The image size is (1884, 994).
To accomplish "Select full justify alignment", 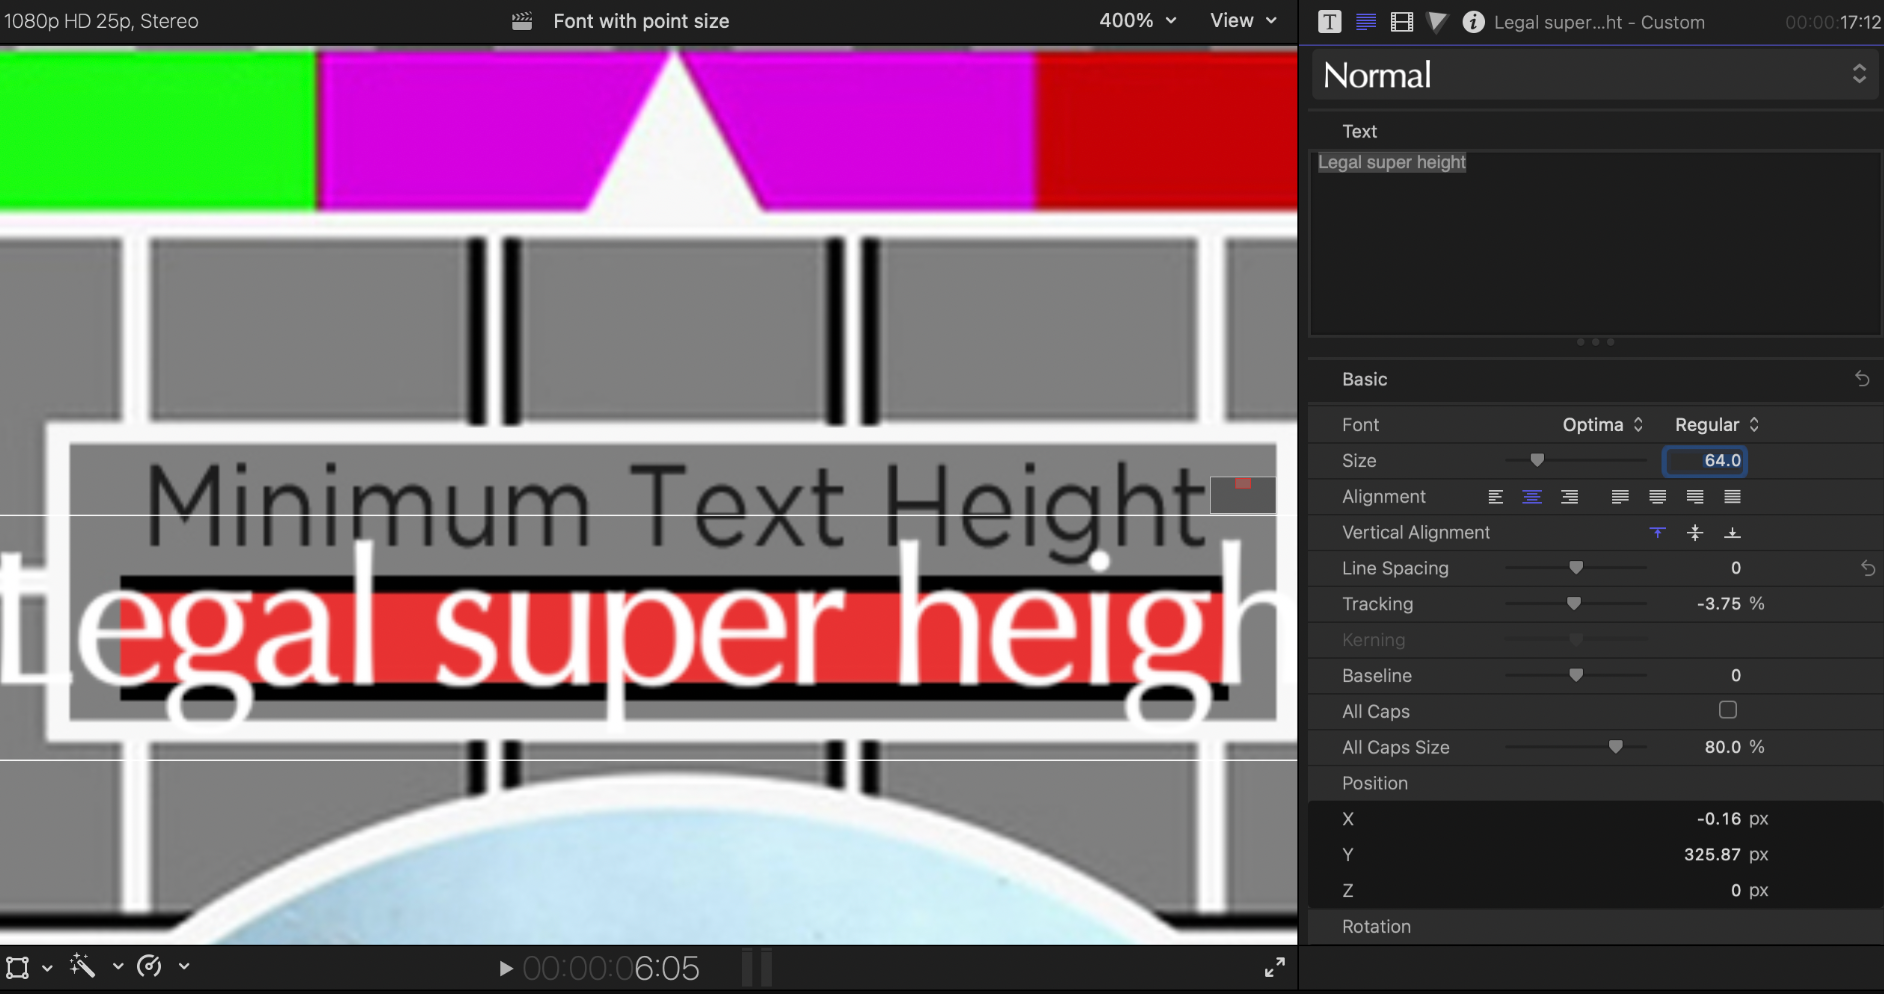I will click(1733, 497).
